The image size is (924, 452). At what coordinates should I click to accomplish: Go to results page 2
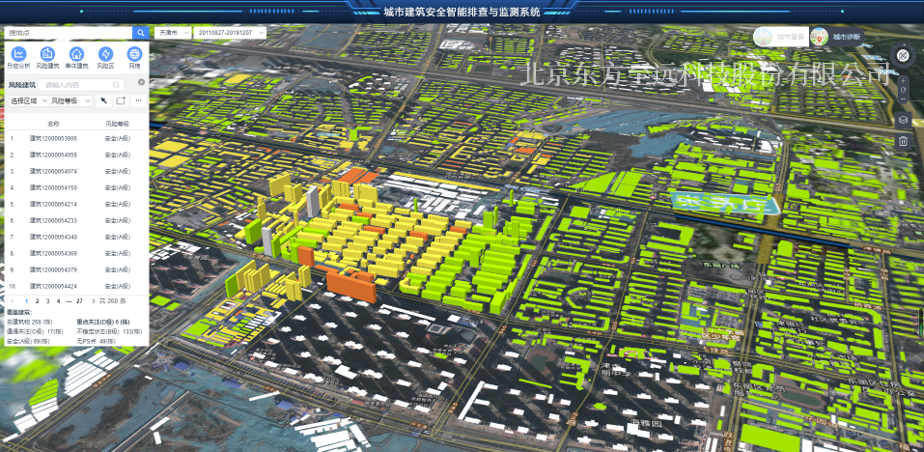tap(37, 301)
